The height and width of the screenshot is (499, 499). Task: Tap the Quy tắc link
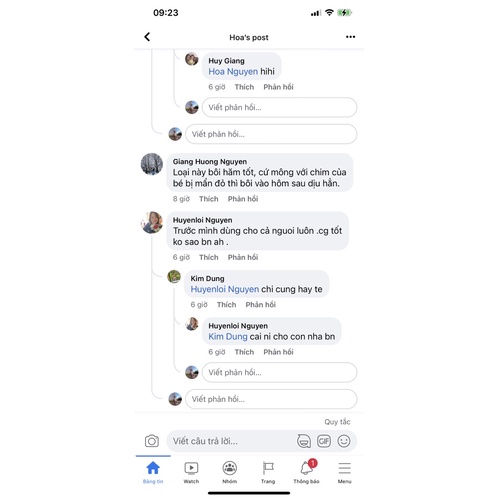pos(337,422)
